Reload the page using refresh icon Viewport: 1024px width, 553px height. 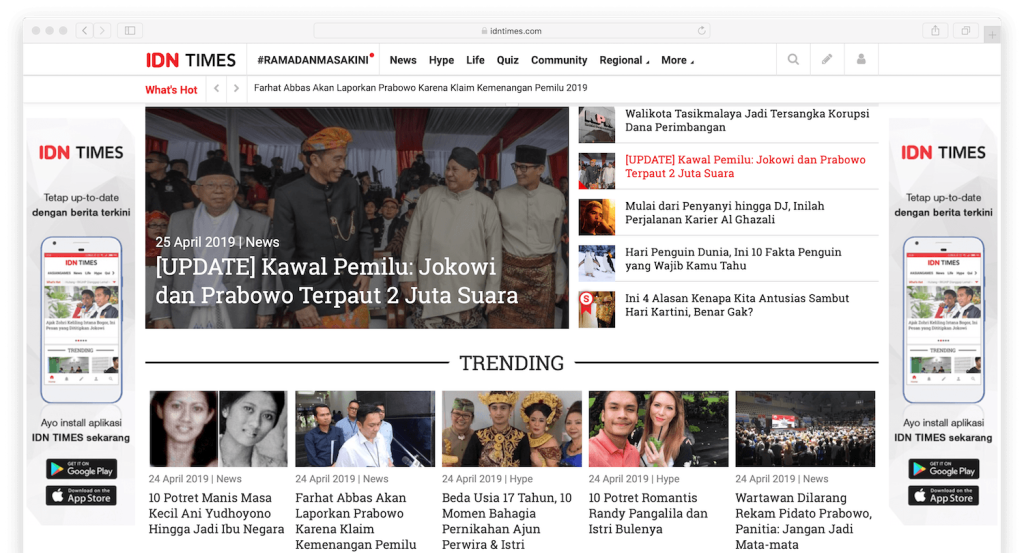[701, 31]
